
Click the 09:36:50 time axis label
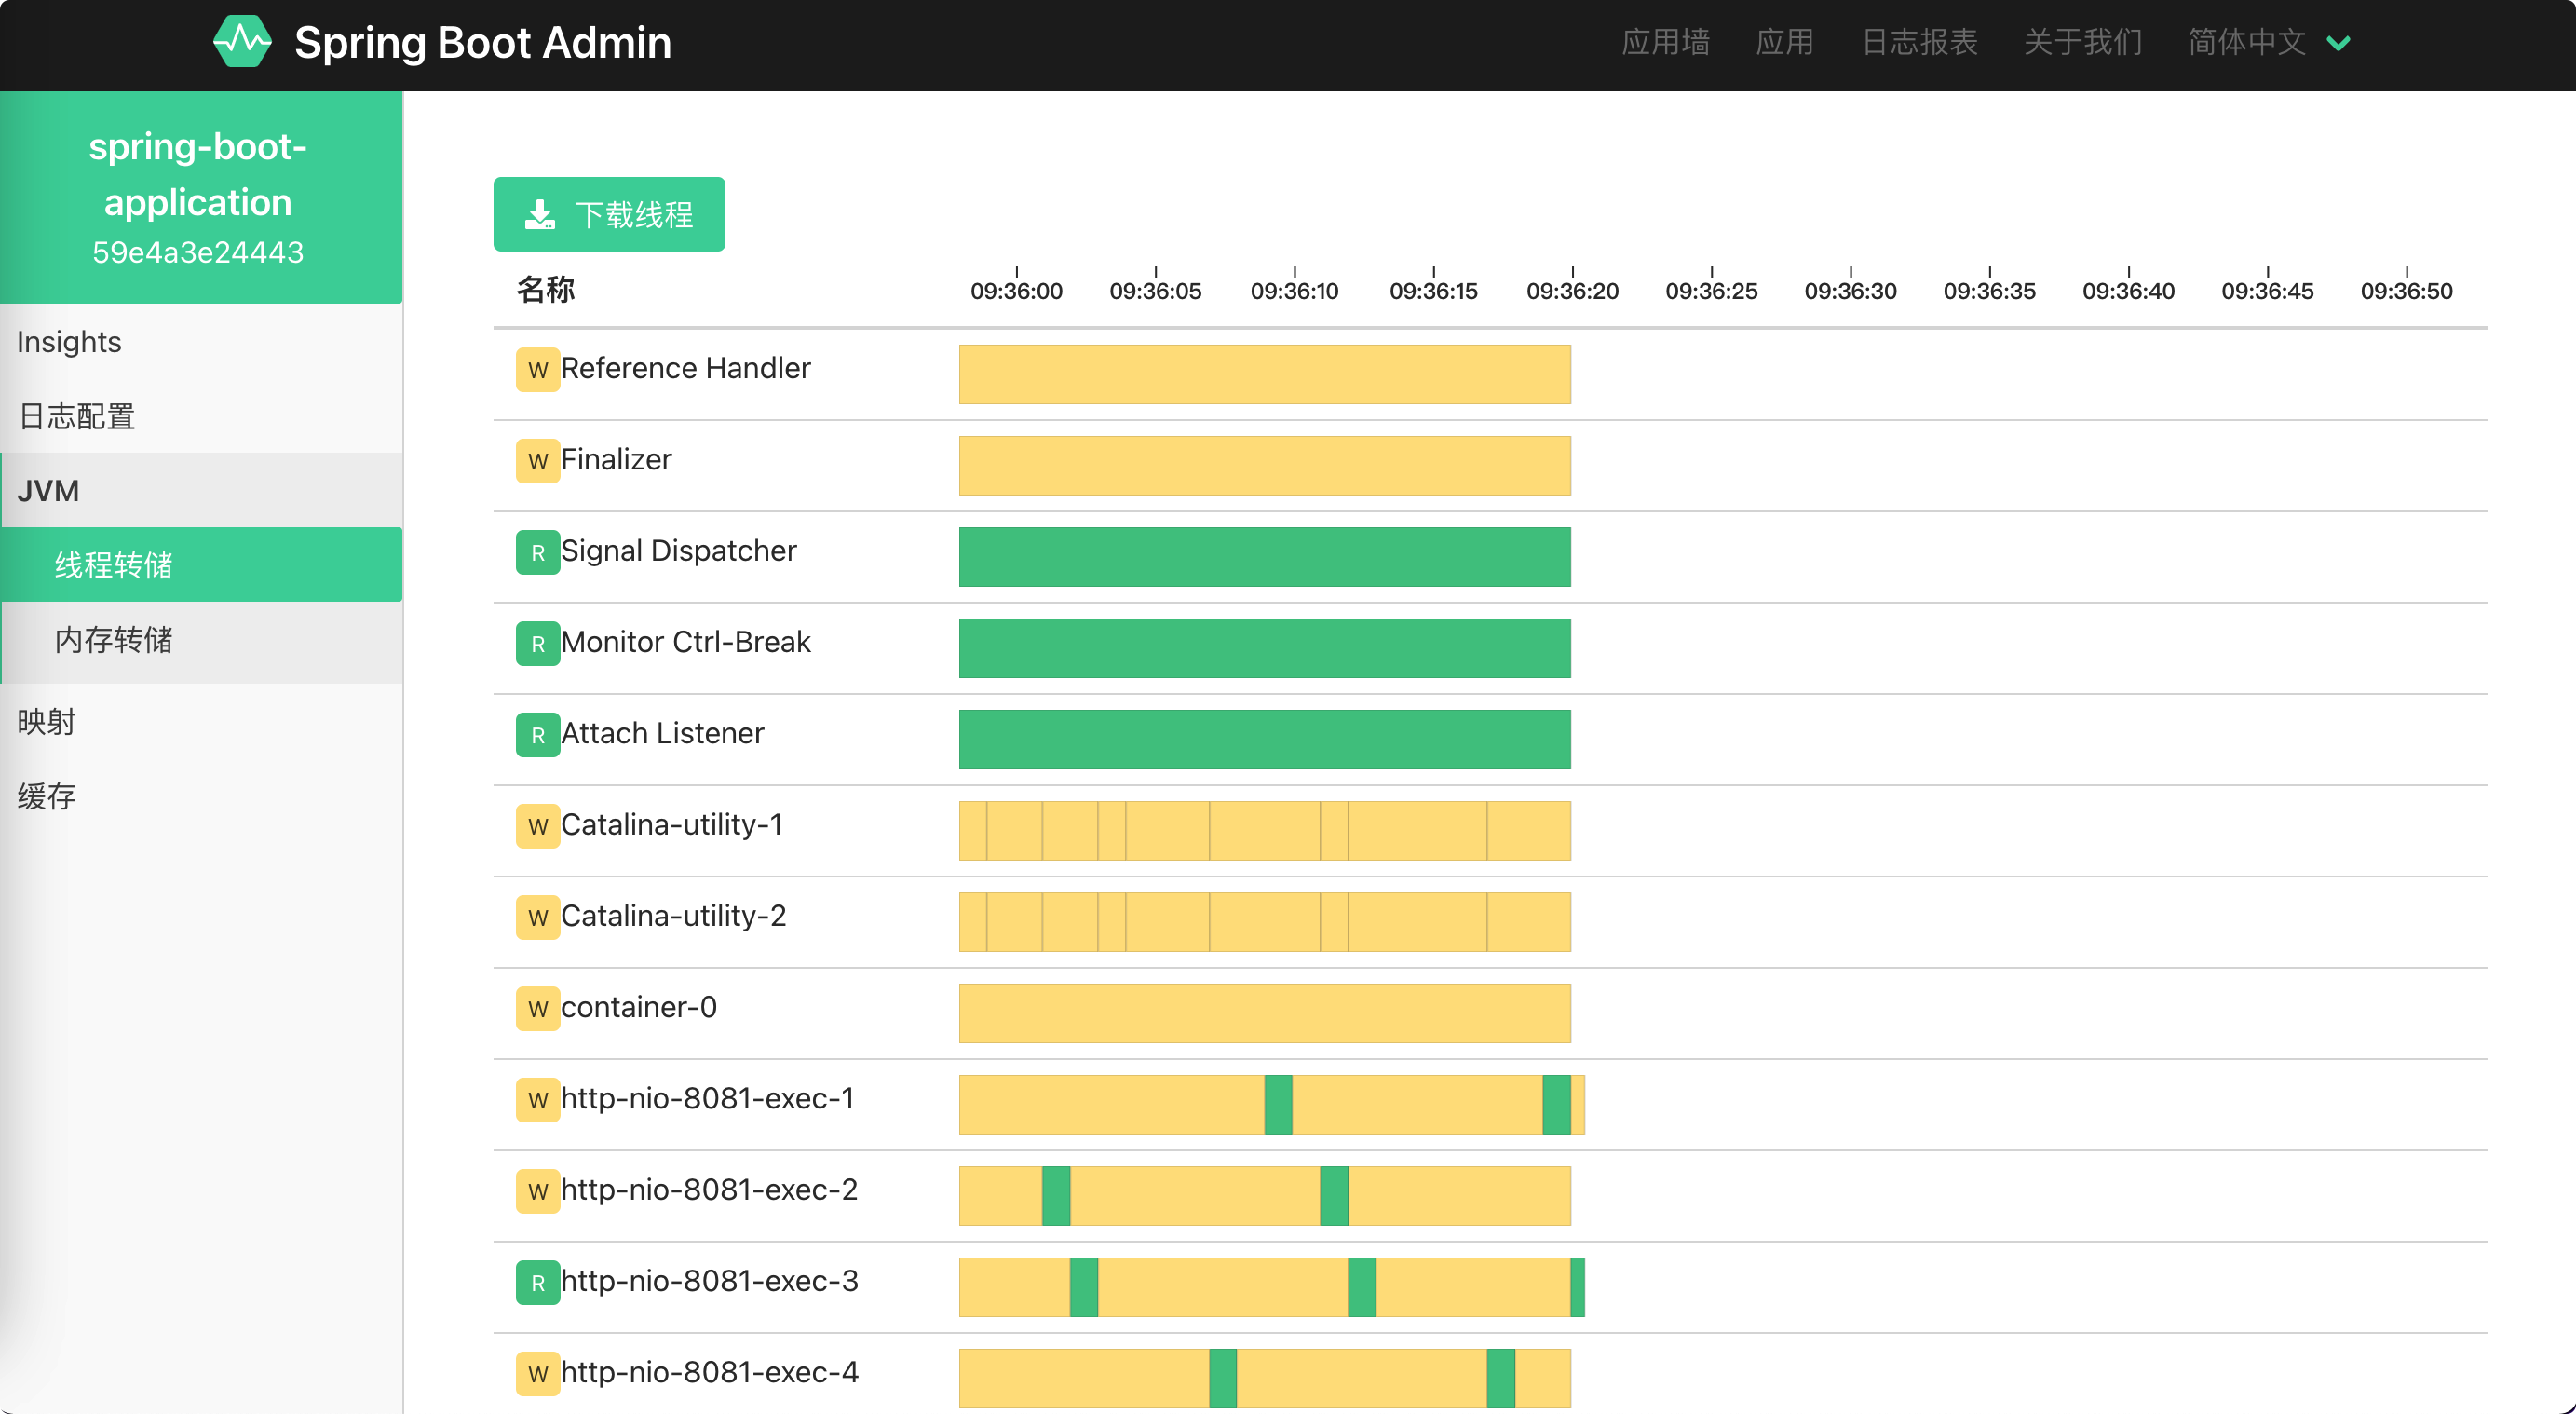(x=2406, y=291)
